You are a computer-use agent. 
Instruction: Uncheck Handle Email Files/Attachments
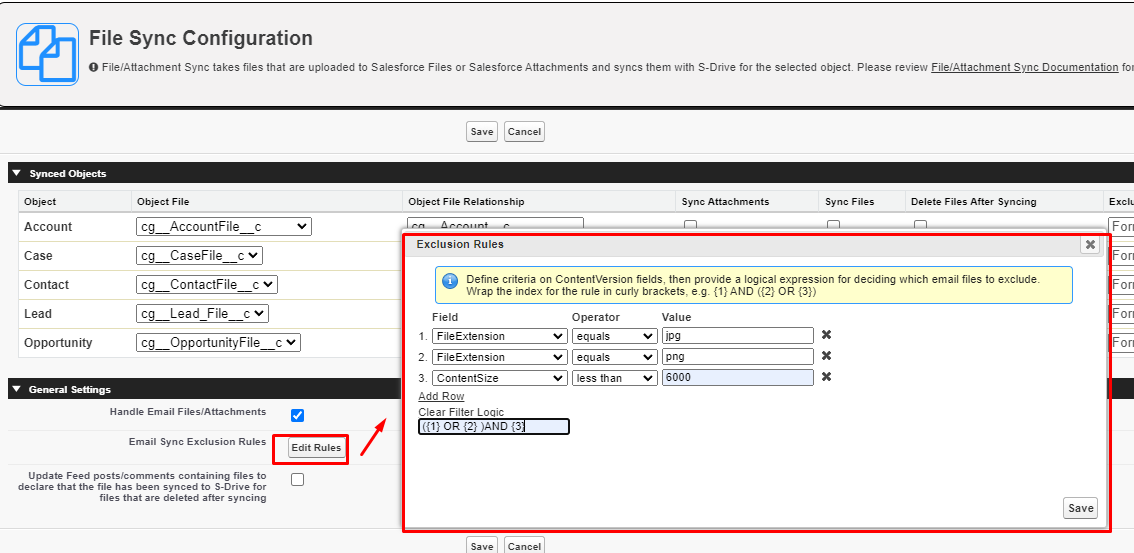click(x=297, y=415)
